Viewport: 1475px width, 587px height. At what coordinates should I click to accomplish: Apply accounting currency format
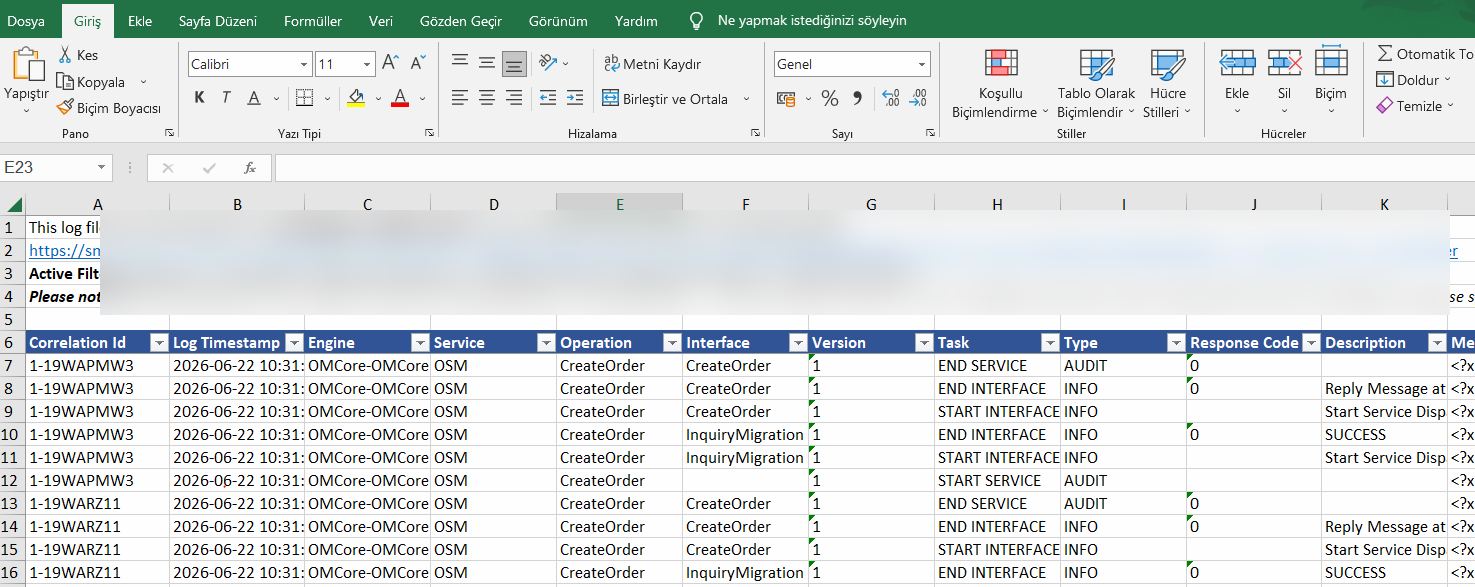786,98
